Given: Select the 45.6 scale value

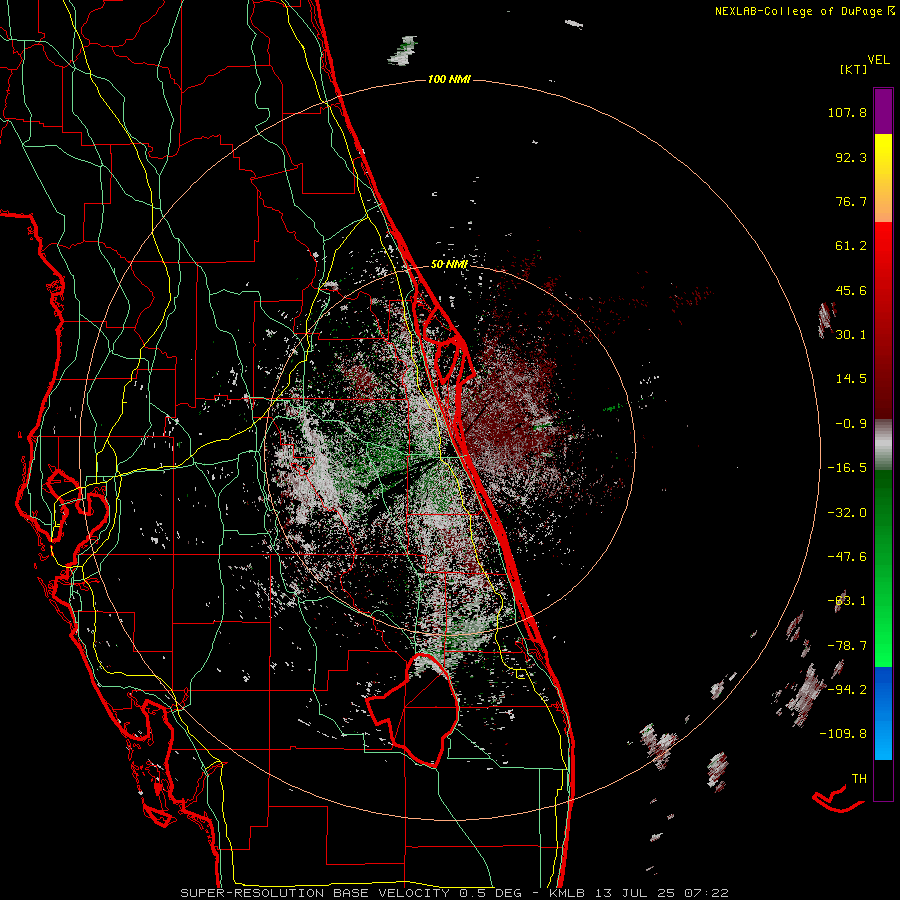Looking at the screenshot, I should pyautogui.click(x=851, y=290).
